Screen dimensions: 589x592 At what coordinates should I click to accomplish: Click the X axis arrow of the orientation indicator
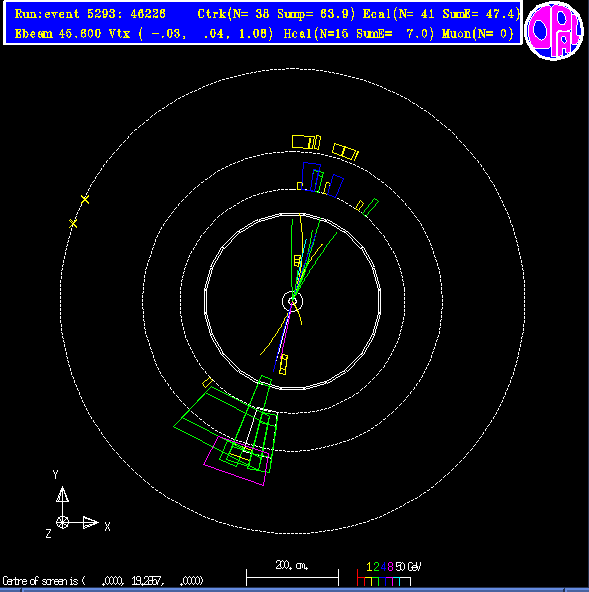coord(91,523)
